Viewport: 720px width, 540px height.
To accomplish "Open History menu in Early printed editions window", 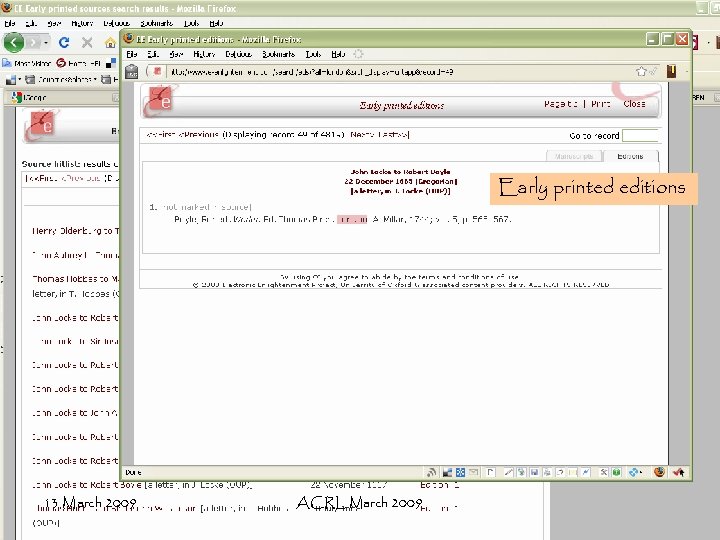I will click(x=204, y=54).
